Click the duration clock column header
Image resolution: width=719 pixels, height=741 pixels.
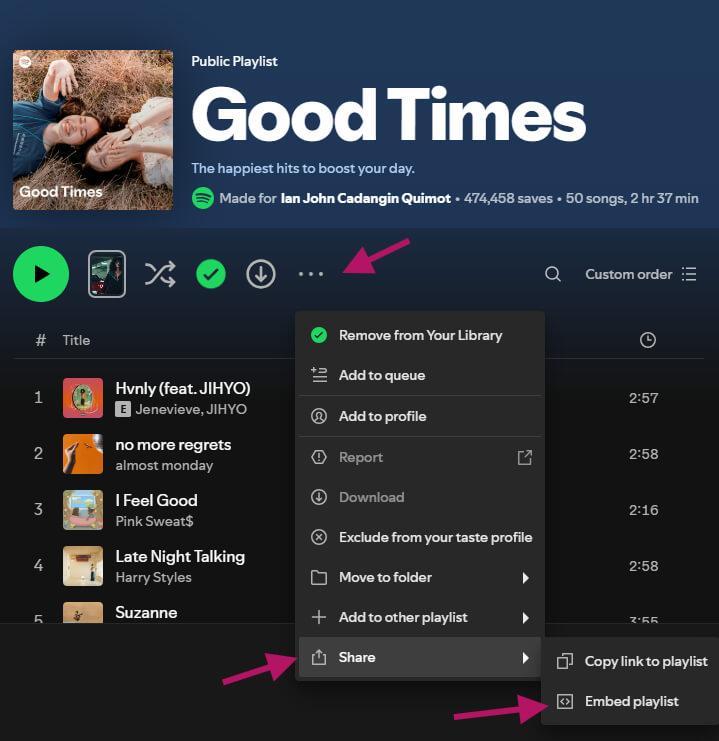point(648,340)
